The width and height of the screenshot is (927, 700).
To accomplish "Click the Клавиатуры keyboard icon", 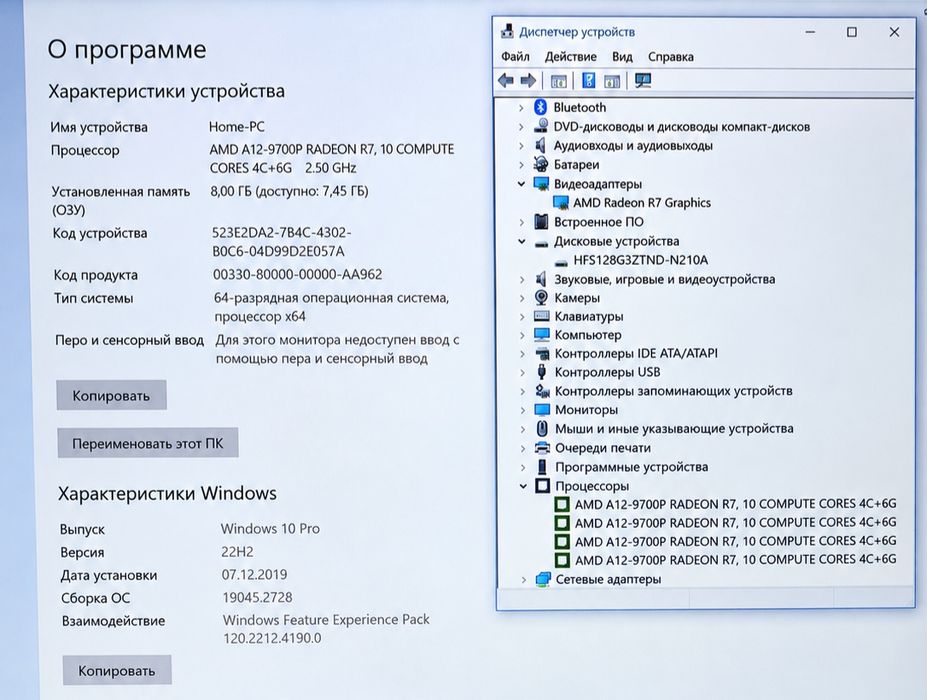I will (x=542, y=316).
